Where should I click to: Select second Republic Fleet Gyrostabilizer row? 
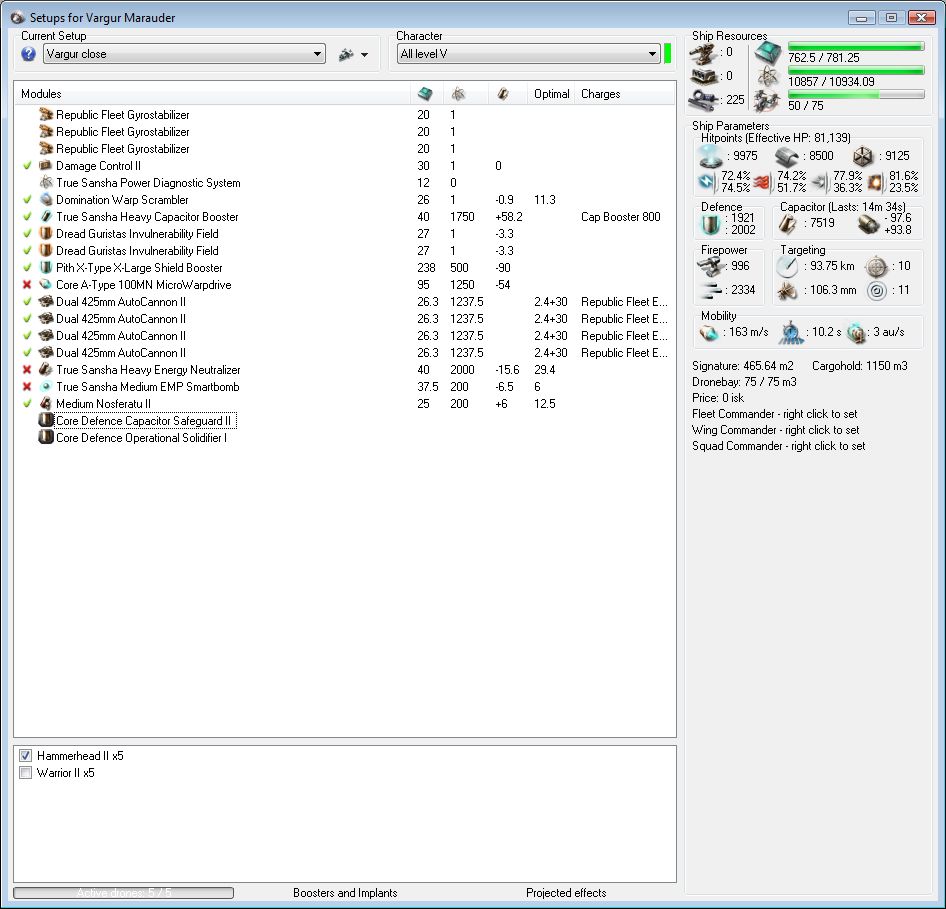coord(345,131)
